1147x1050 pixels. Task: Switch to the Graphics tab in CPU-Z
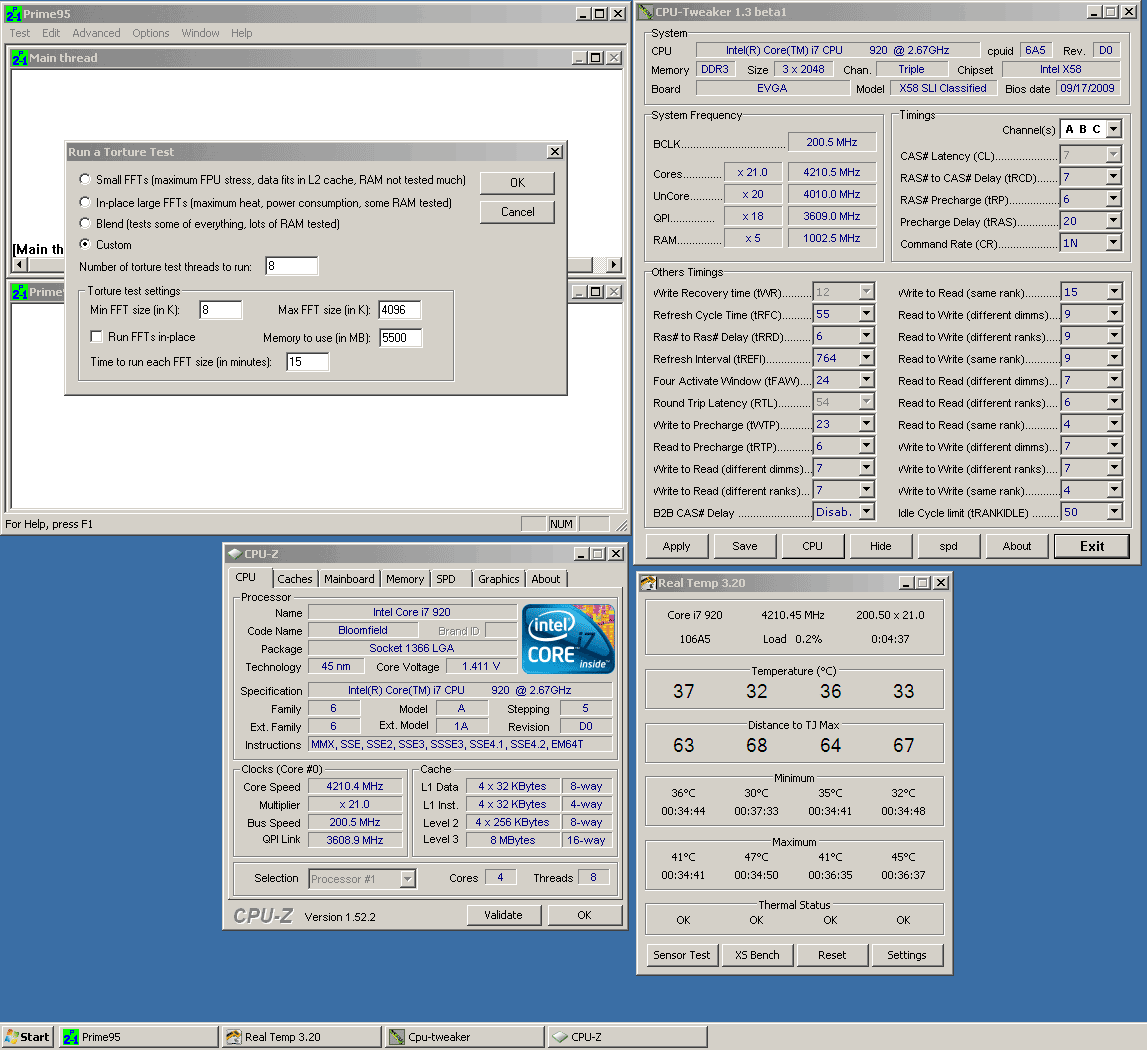point(498,579)
